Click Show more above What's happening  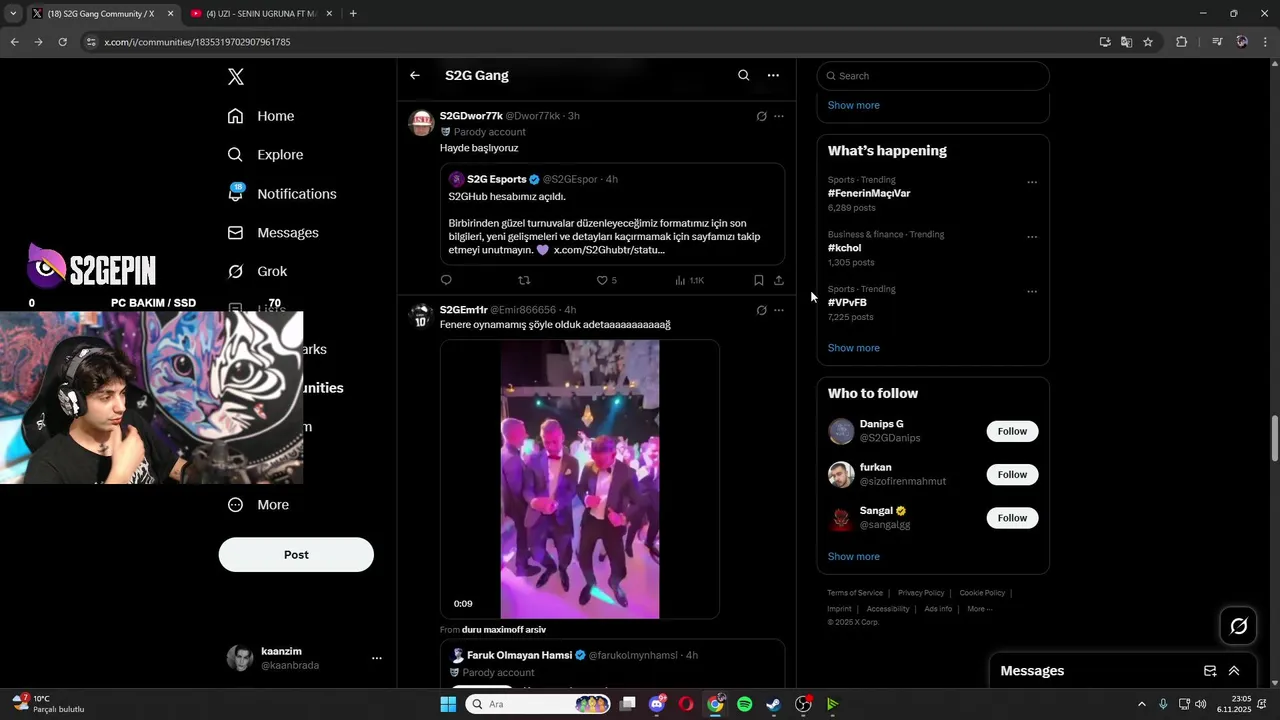(x=853, y=105)
